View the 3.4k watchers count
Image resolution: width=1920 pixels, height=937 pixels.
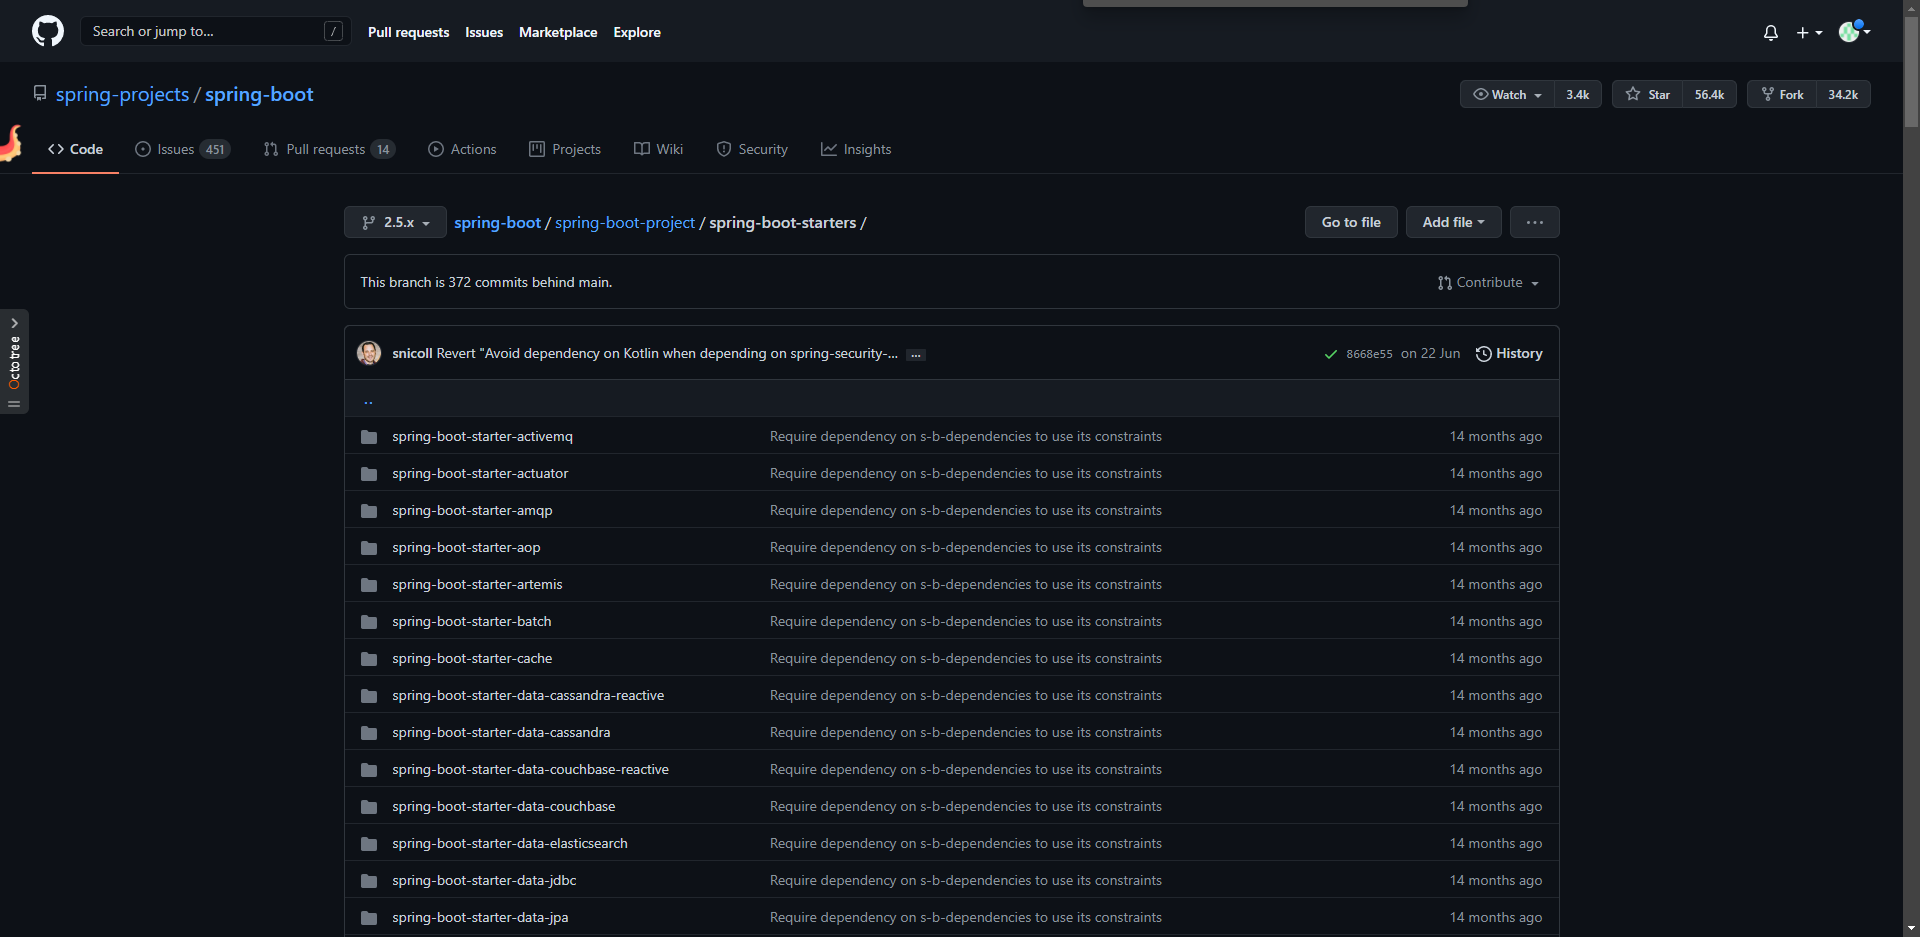(x=1578, y=94)
